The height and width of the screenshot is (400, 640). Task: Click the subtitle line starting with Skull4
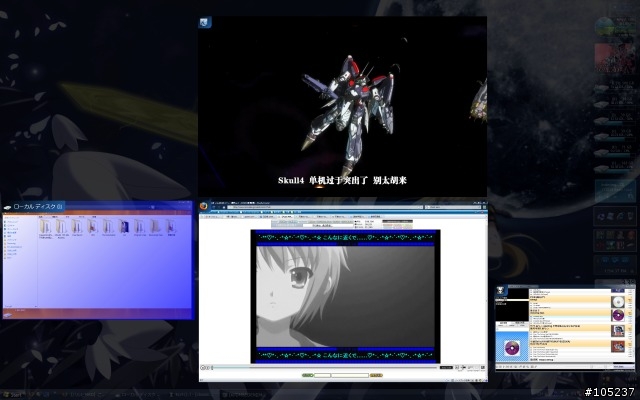tap(342, 180)
